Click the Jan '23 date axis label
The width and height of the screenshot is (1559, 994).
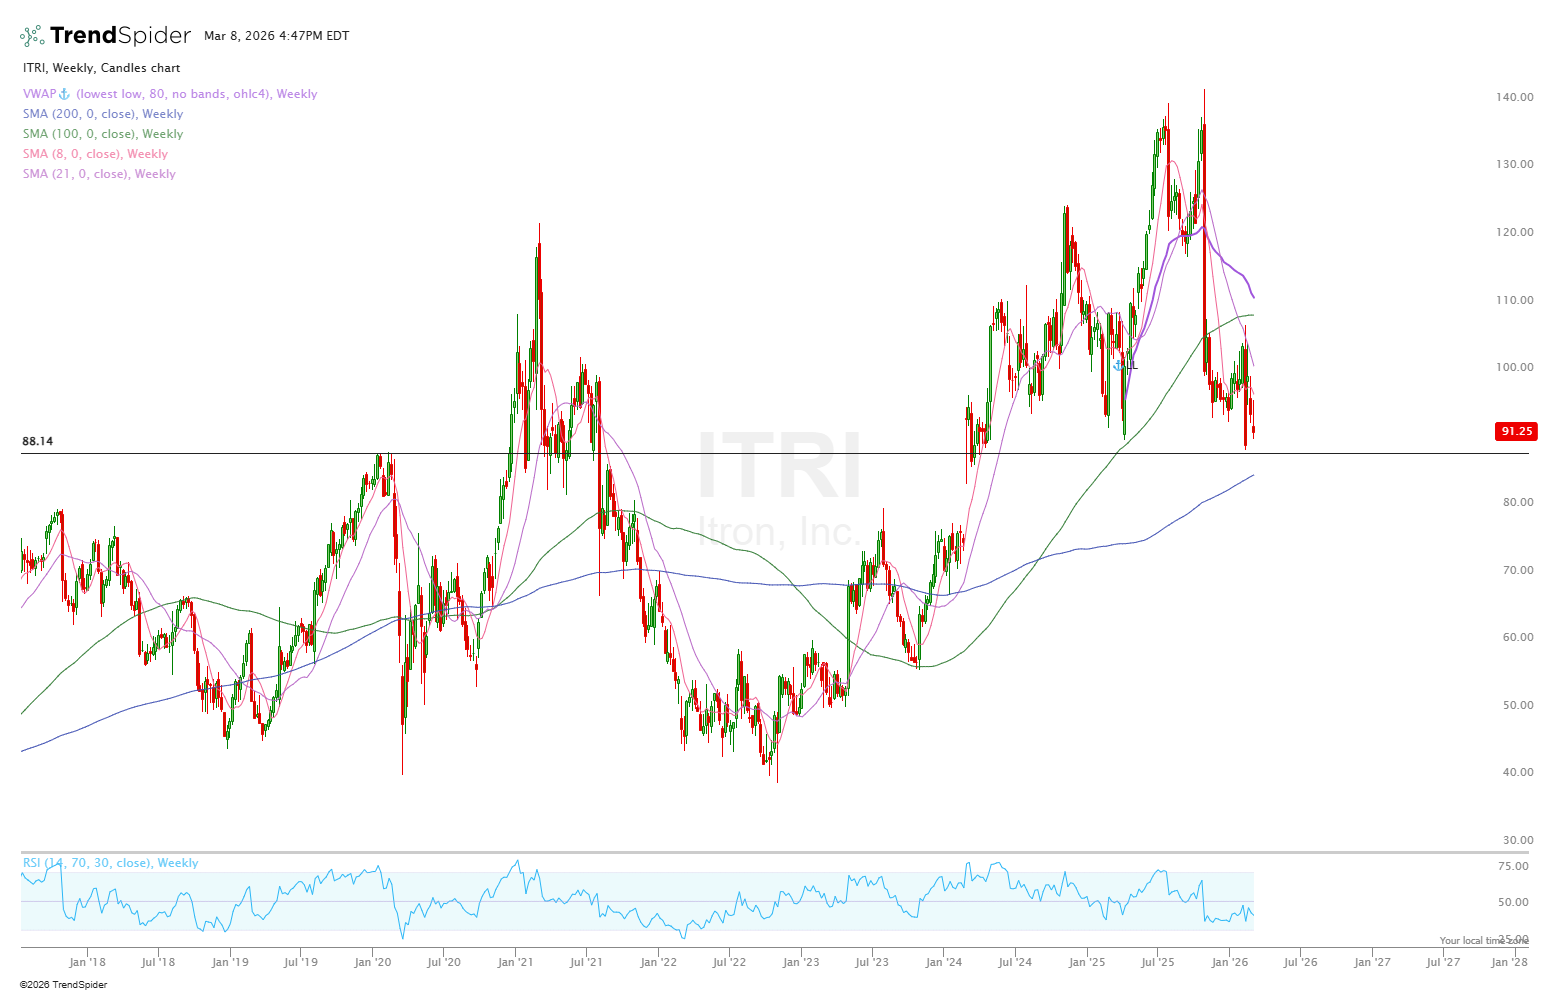click(x=801, y=963)
